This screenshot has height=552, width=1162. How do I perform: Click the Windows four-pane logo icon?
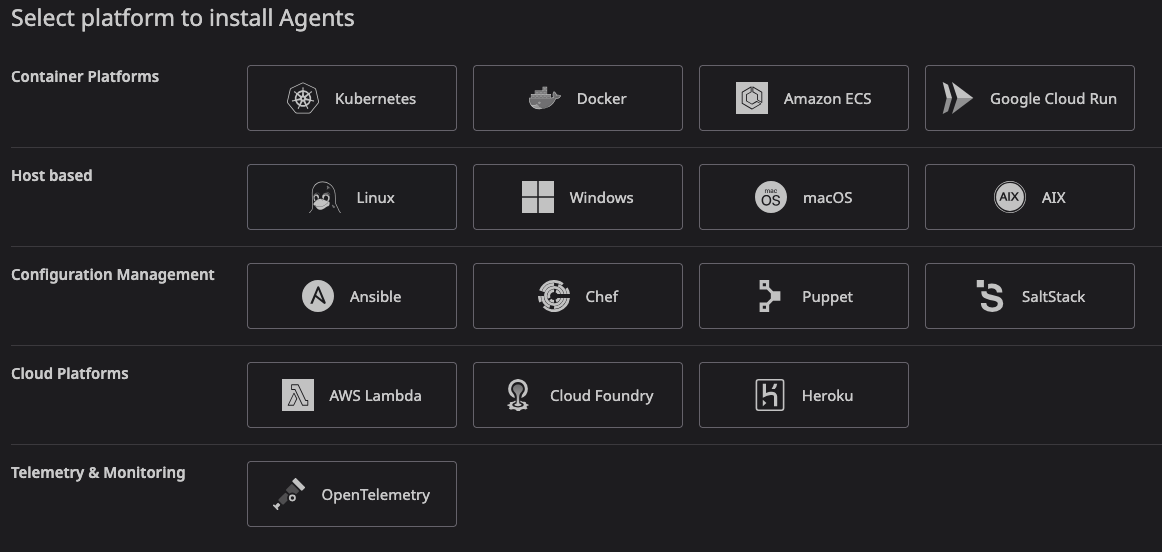tap(537, 197)
